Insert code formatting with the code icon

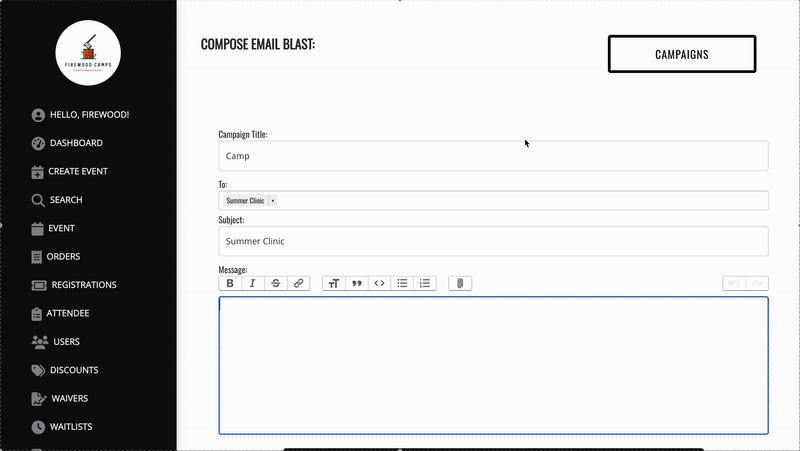[x=379, y=283]
